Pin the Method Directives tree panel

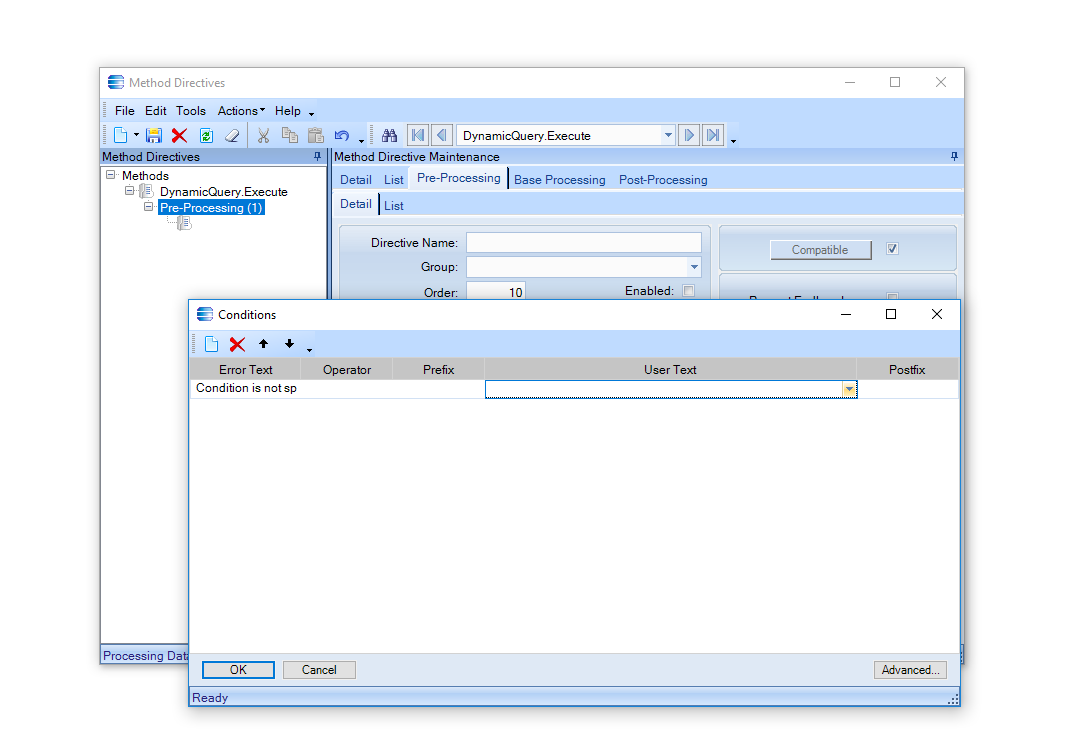pos(317,157)
